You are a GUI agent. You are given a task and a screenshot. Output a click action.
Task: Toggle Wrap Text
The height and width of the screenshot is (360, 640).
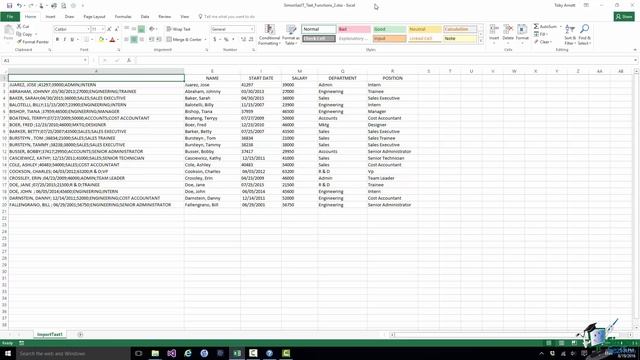click(178, 29)
